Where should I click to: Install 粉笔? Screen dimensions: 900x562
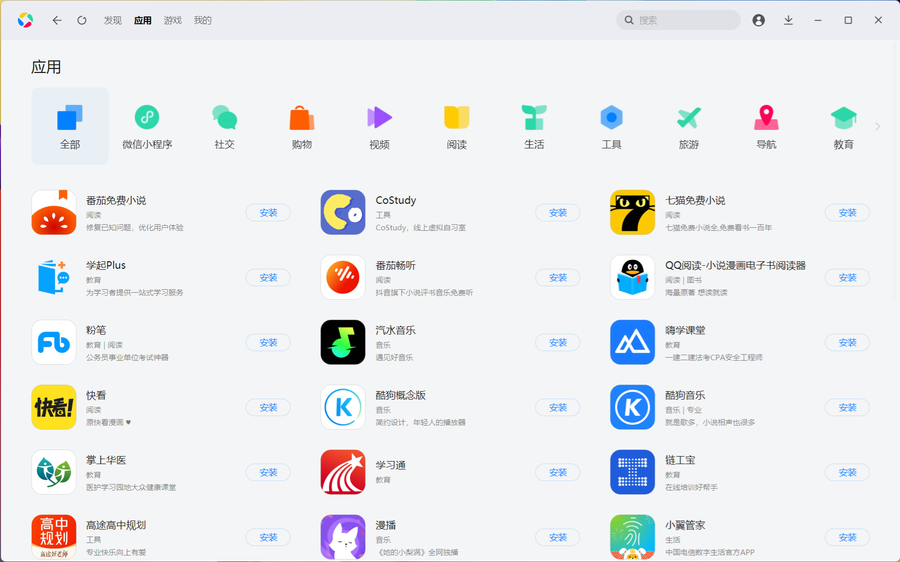pos(268,342)
